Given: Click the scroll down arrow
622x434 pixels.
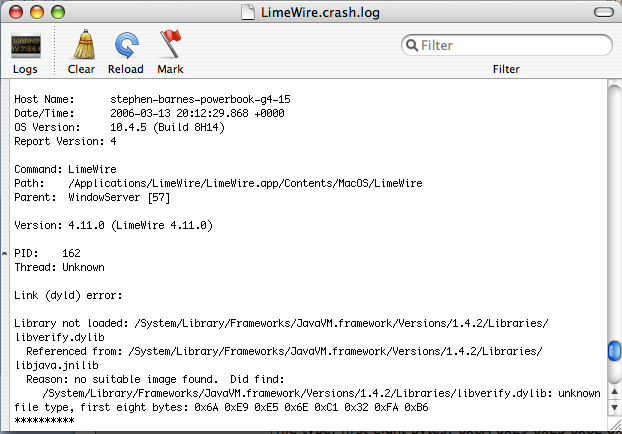Looking at the screenshot, I should (x=614, y=407).
